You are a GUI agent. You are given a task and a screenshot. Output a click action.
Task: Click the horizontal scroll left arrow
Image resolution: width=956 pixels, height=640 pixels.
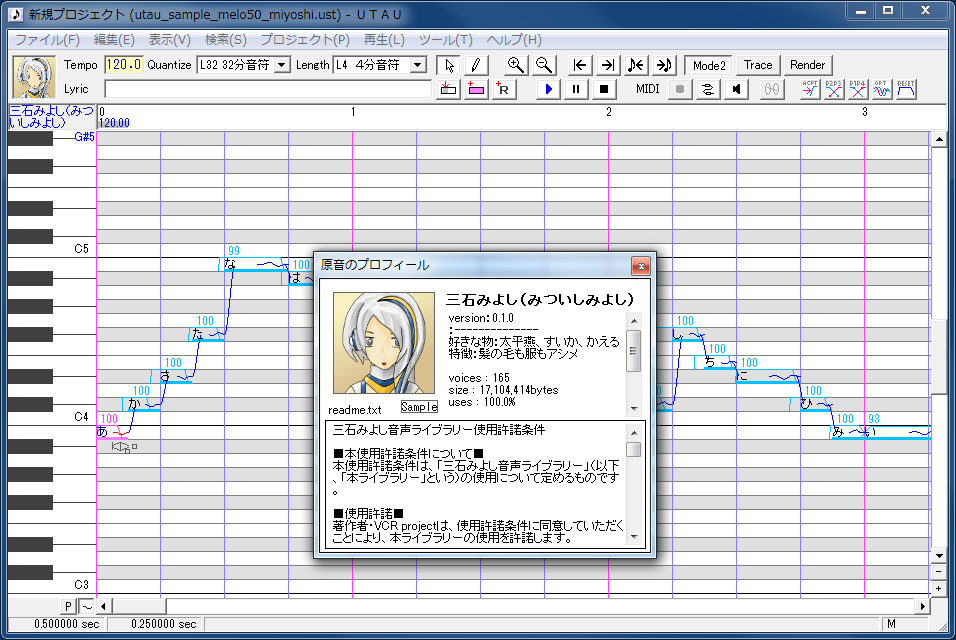point(103,606)
